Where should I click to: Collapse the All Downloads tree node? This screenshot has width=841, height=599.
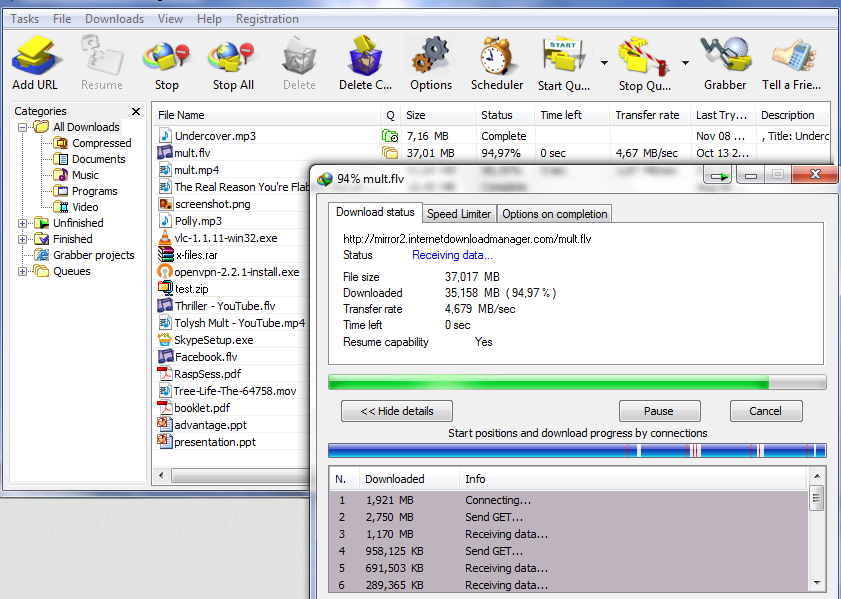[23, 127]
